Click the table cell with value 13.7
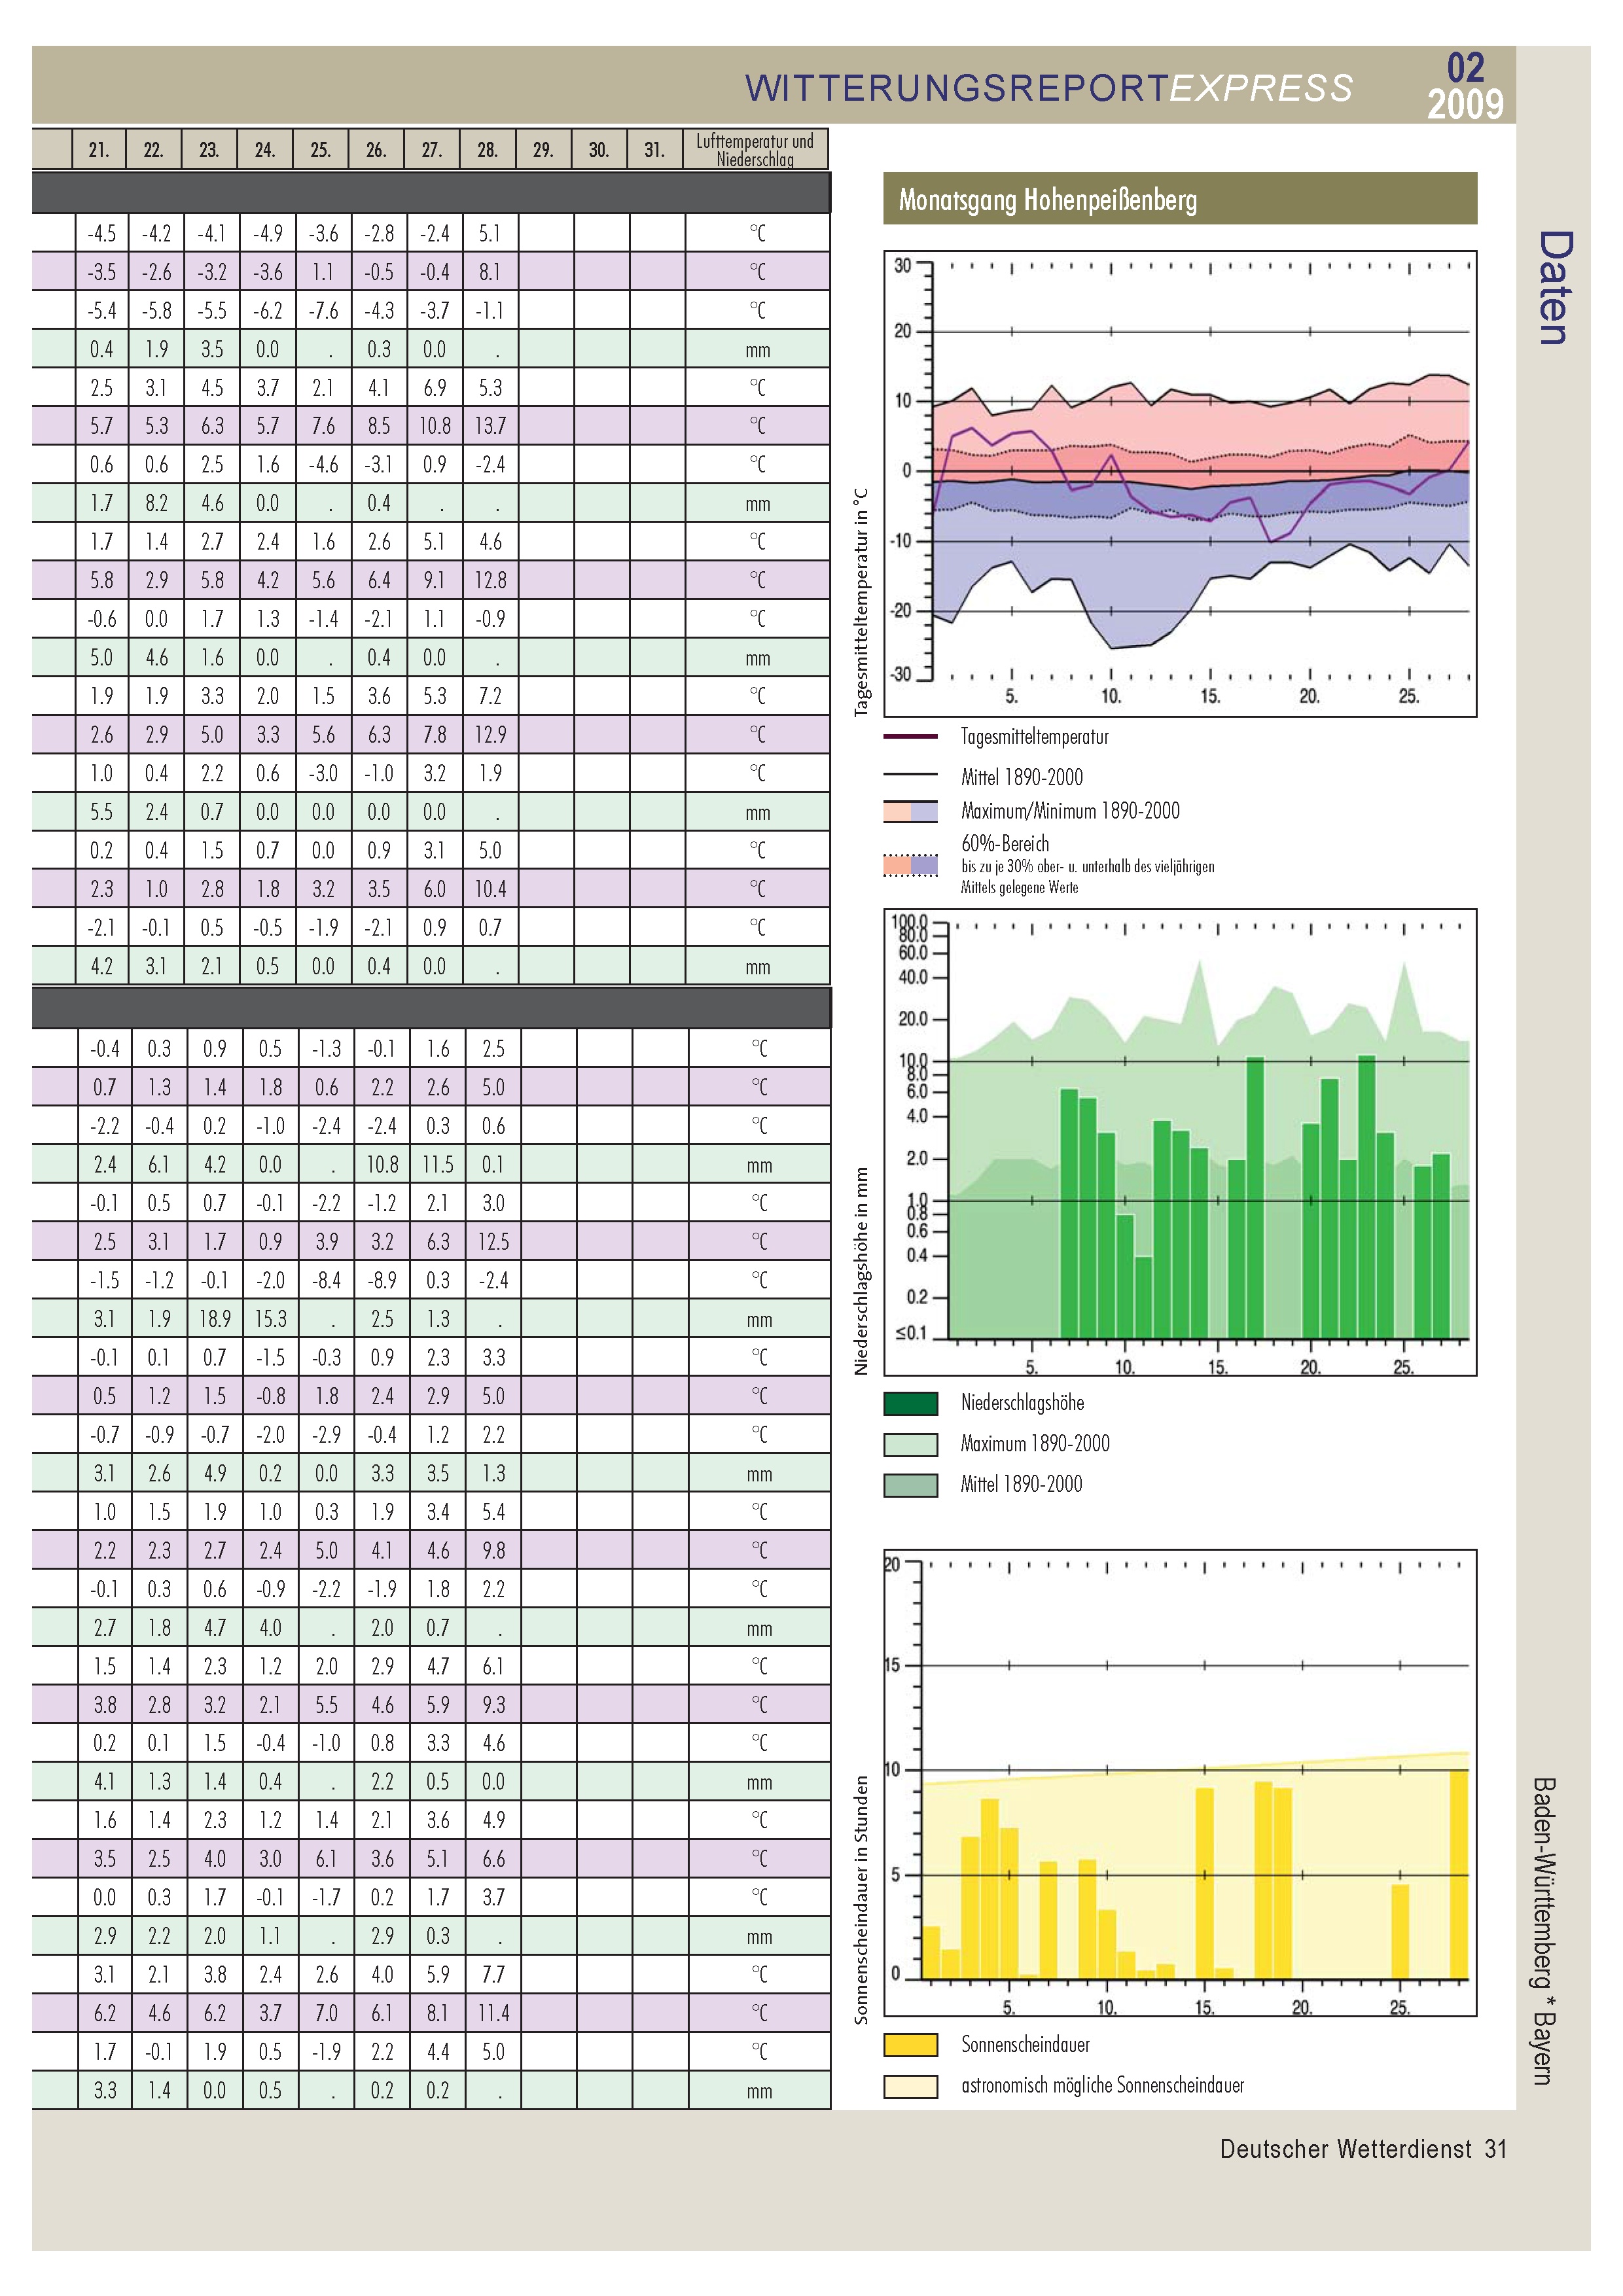 (x=490, y=426)
